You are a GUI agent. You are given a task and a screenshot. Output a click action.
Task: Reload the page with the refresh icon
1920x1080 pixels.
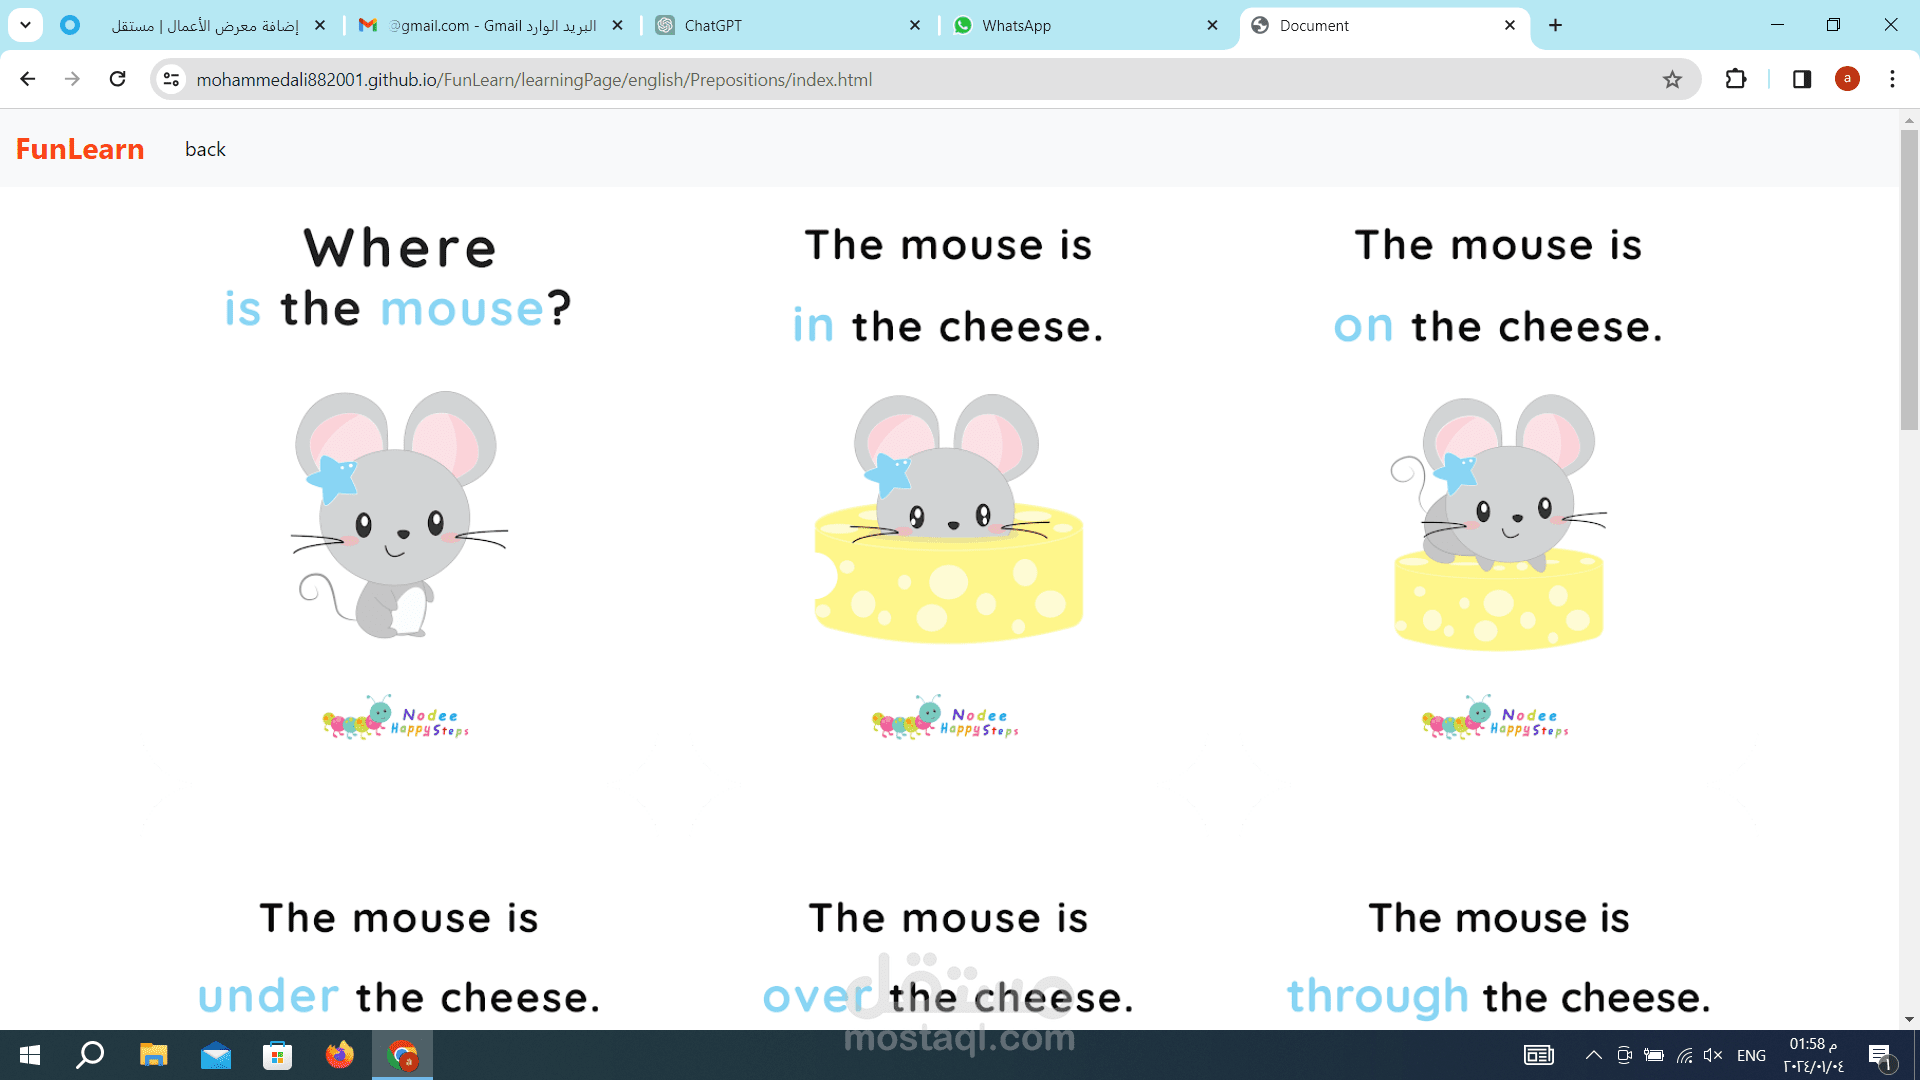click(117, 79)
